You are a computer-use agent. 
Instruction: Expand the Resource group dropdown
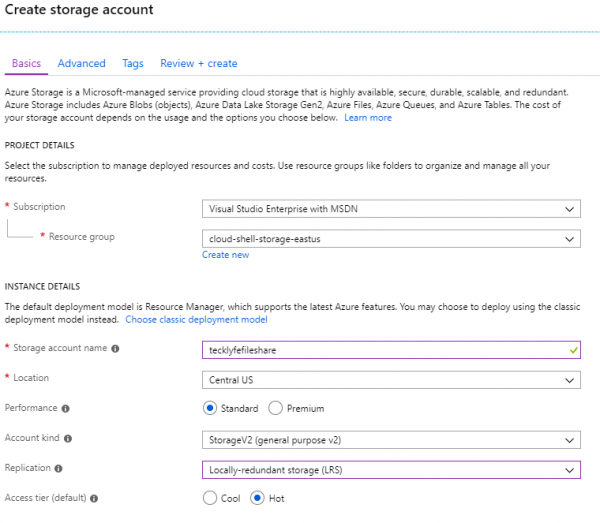pos(391,239)
